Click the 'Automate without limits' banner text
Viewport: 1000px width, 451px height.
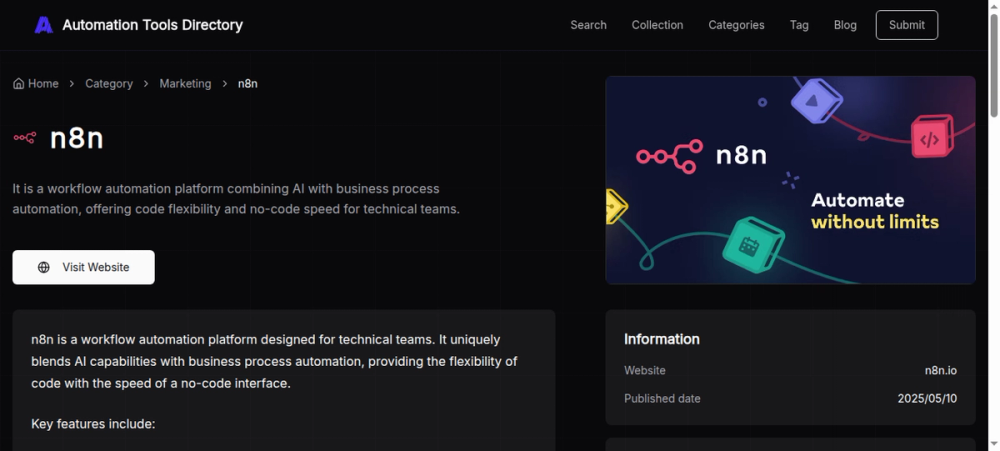pos(874,211)
